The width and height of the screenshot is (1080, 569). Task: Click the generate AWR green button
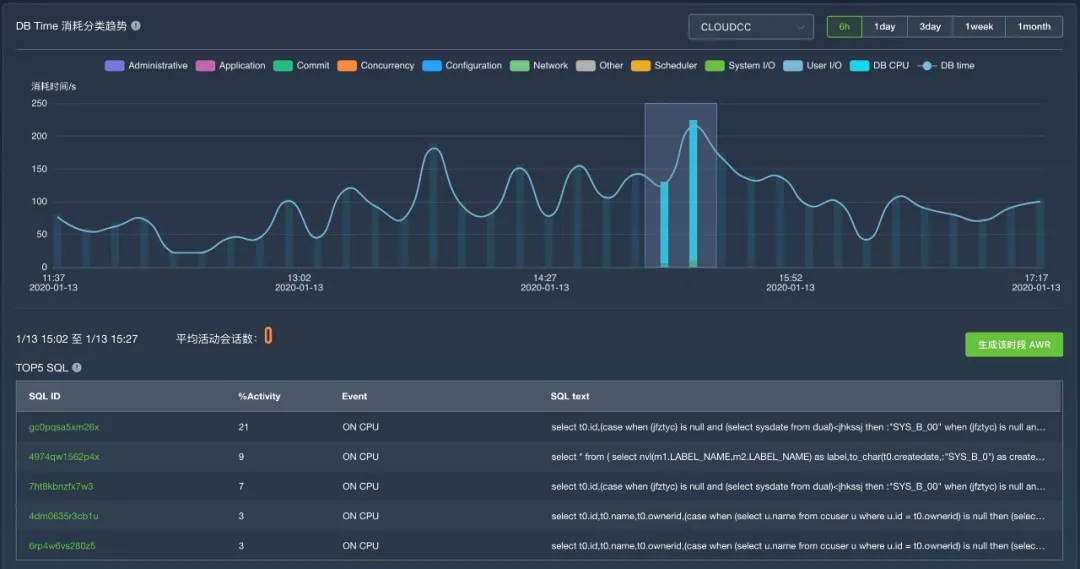[x=1013, y=345]
